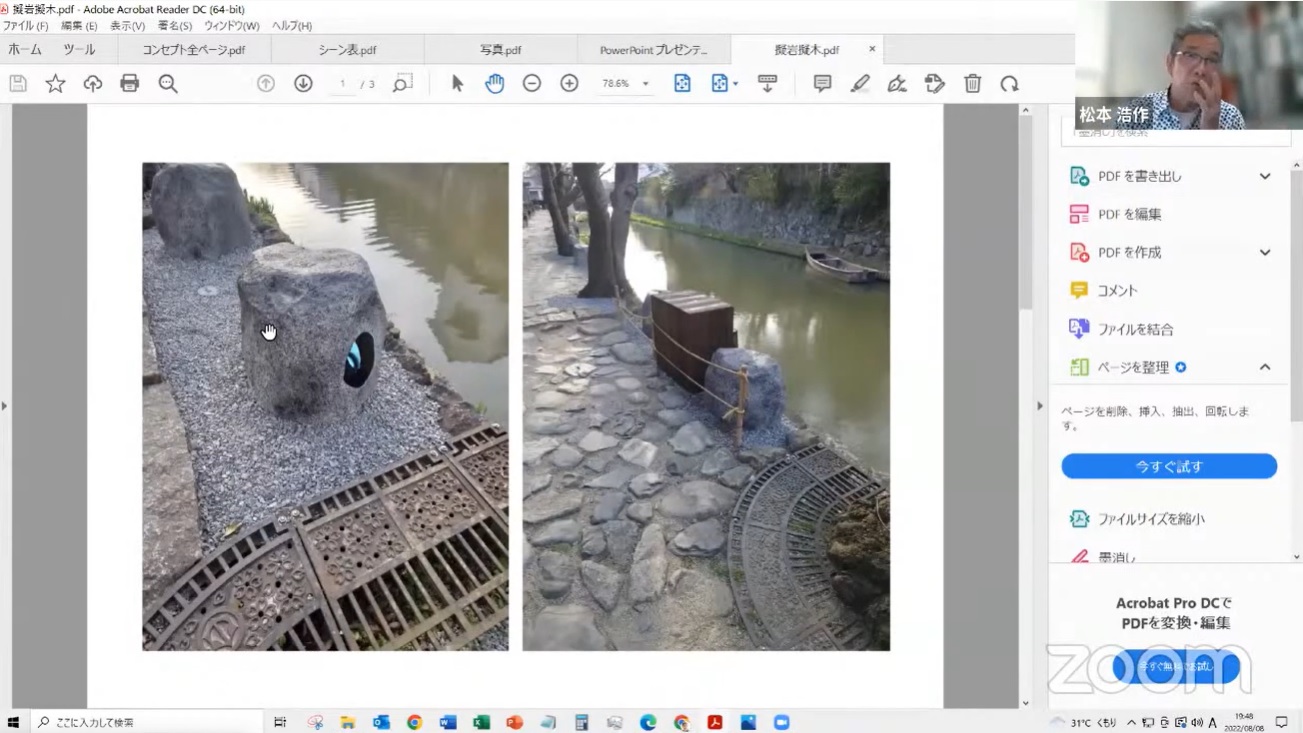The height and width of the screenshot is (733, 1303).
Task: Select the highlighter pen tool
Action: coord(860,84)
